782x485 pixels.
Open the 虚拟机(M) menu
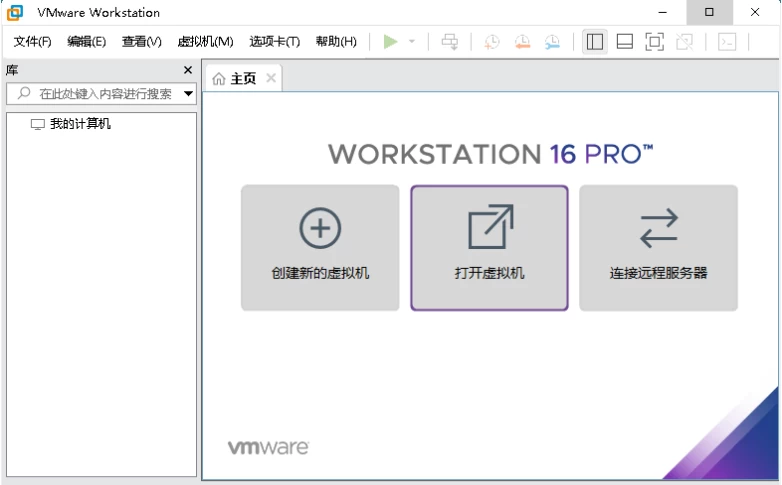pos(205,41)
